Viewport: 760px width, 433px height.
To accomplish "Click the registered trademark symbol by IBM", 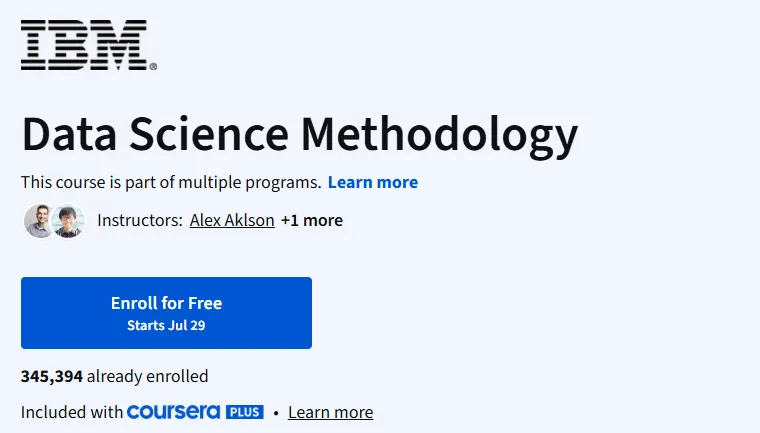I will click(x=153, y=66).
